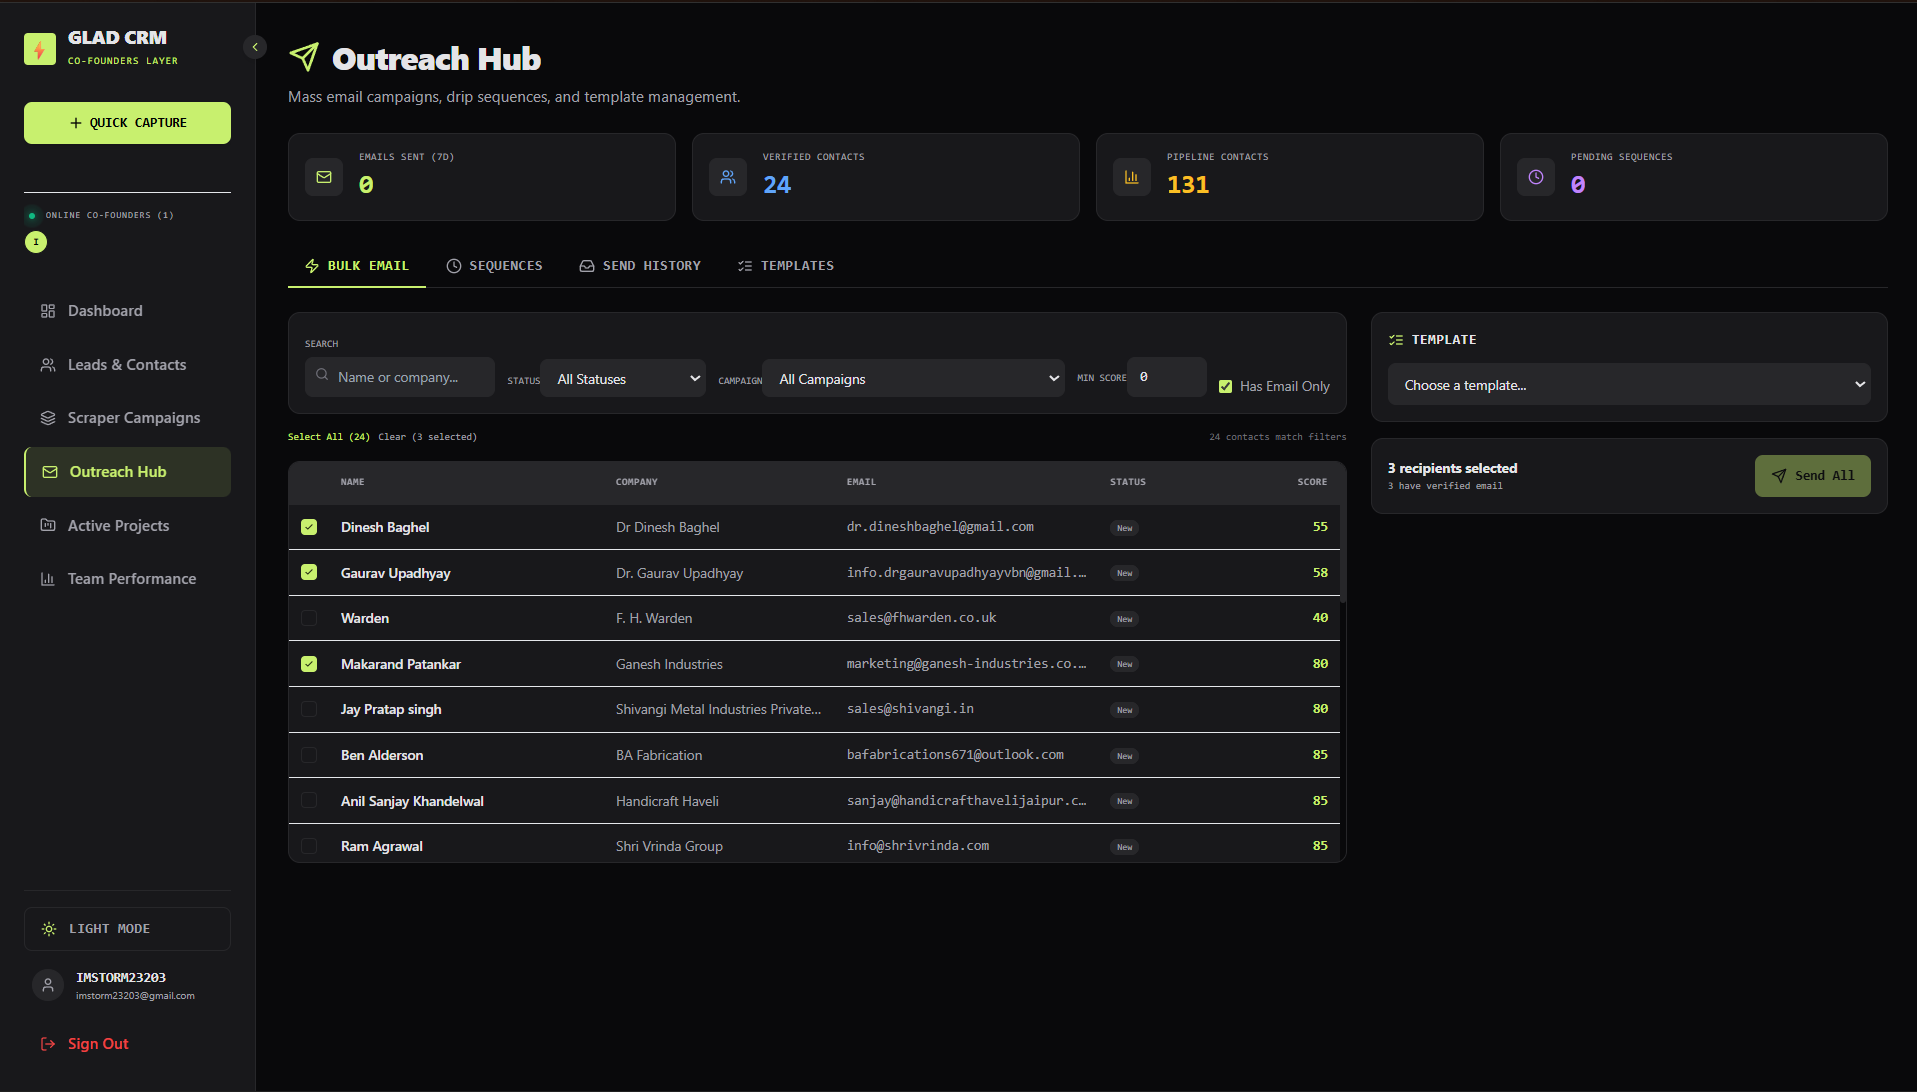Click the contacts table vertical scrollbar
Viewport: 1917px width, 1092px height.
coord(1342,555)
